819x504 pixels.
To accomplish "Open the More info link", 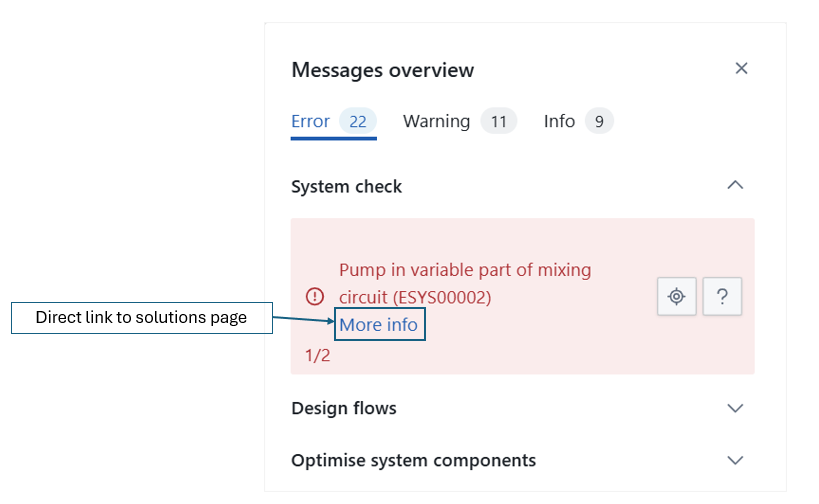I will (379, 325).
